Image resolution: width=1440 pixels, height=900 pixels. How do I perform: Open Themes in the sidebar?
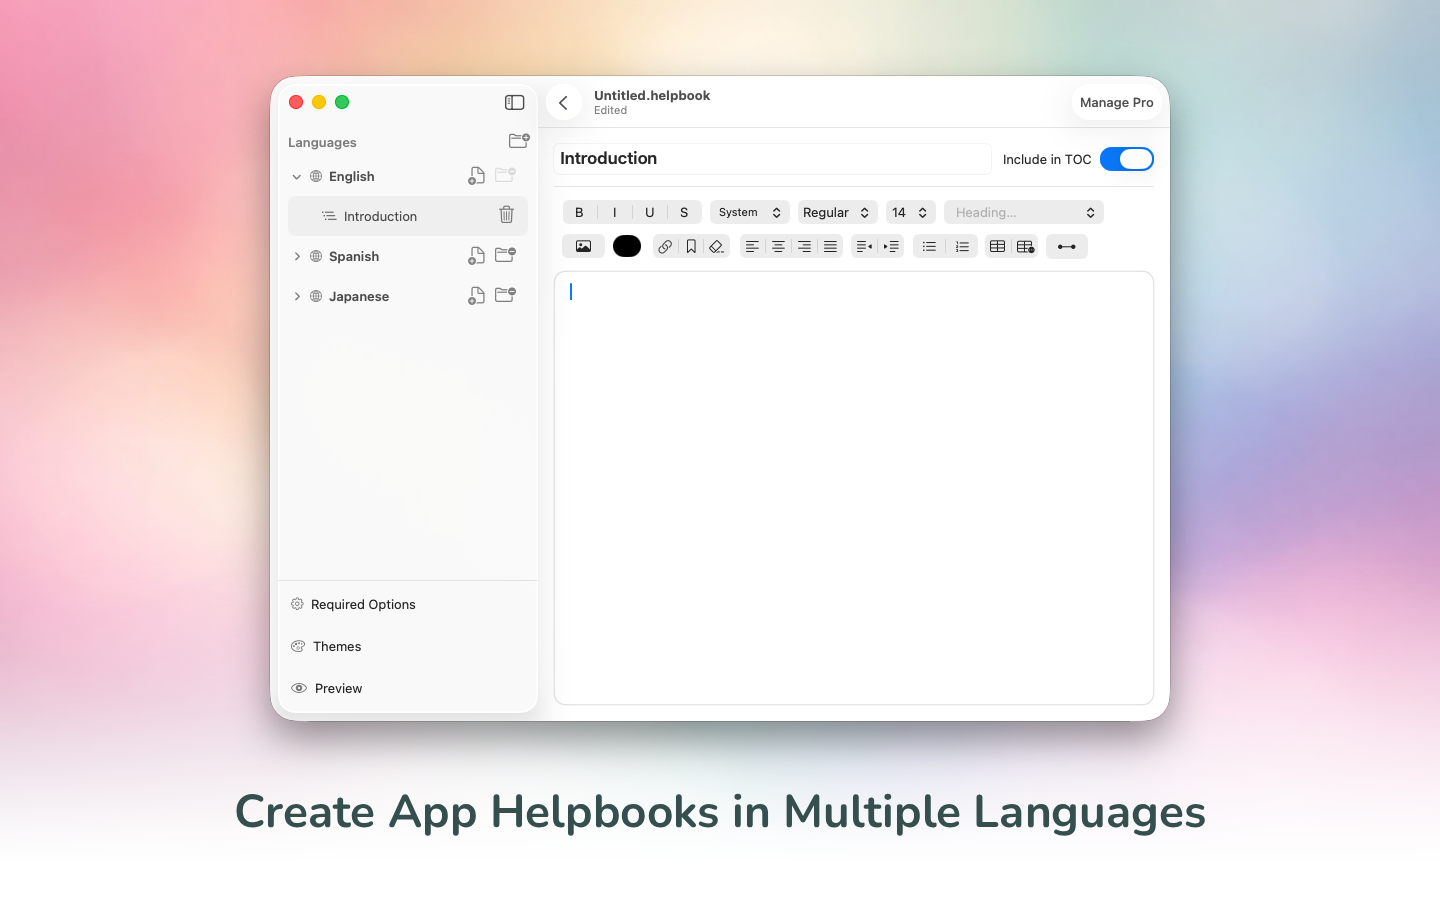coord(337,646)
